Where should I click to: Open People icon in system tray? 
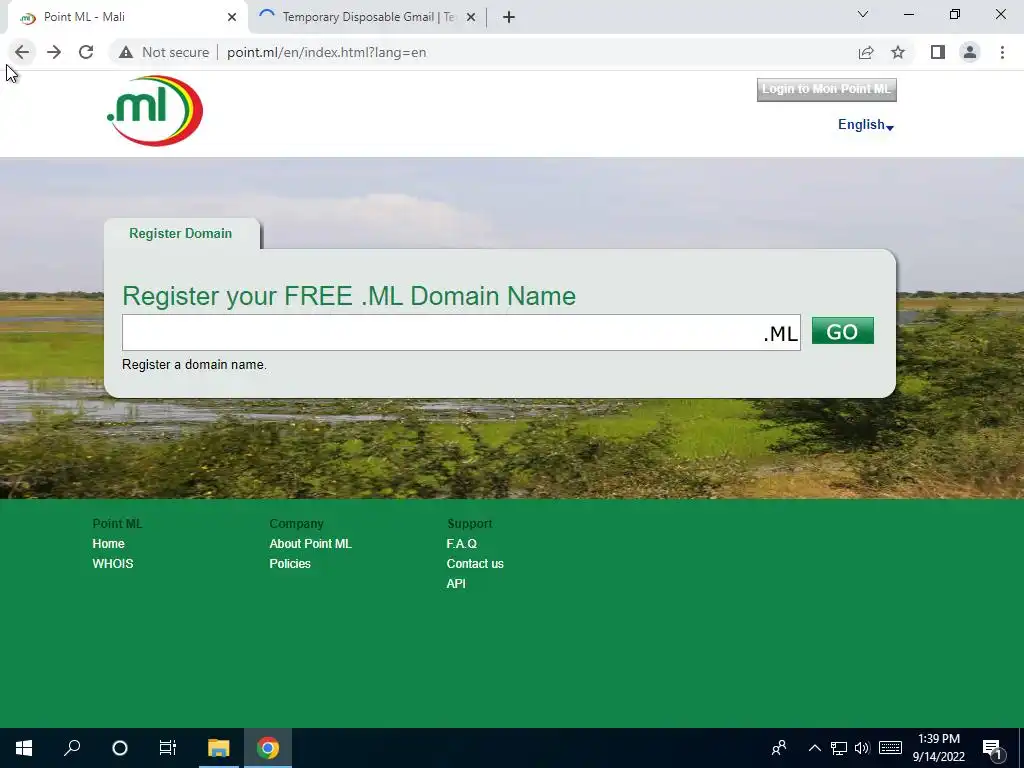tap(778, 748)
